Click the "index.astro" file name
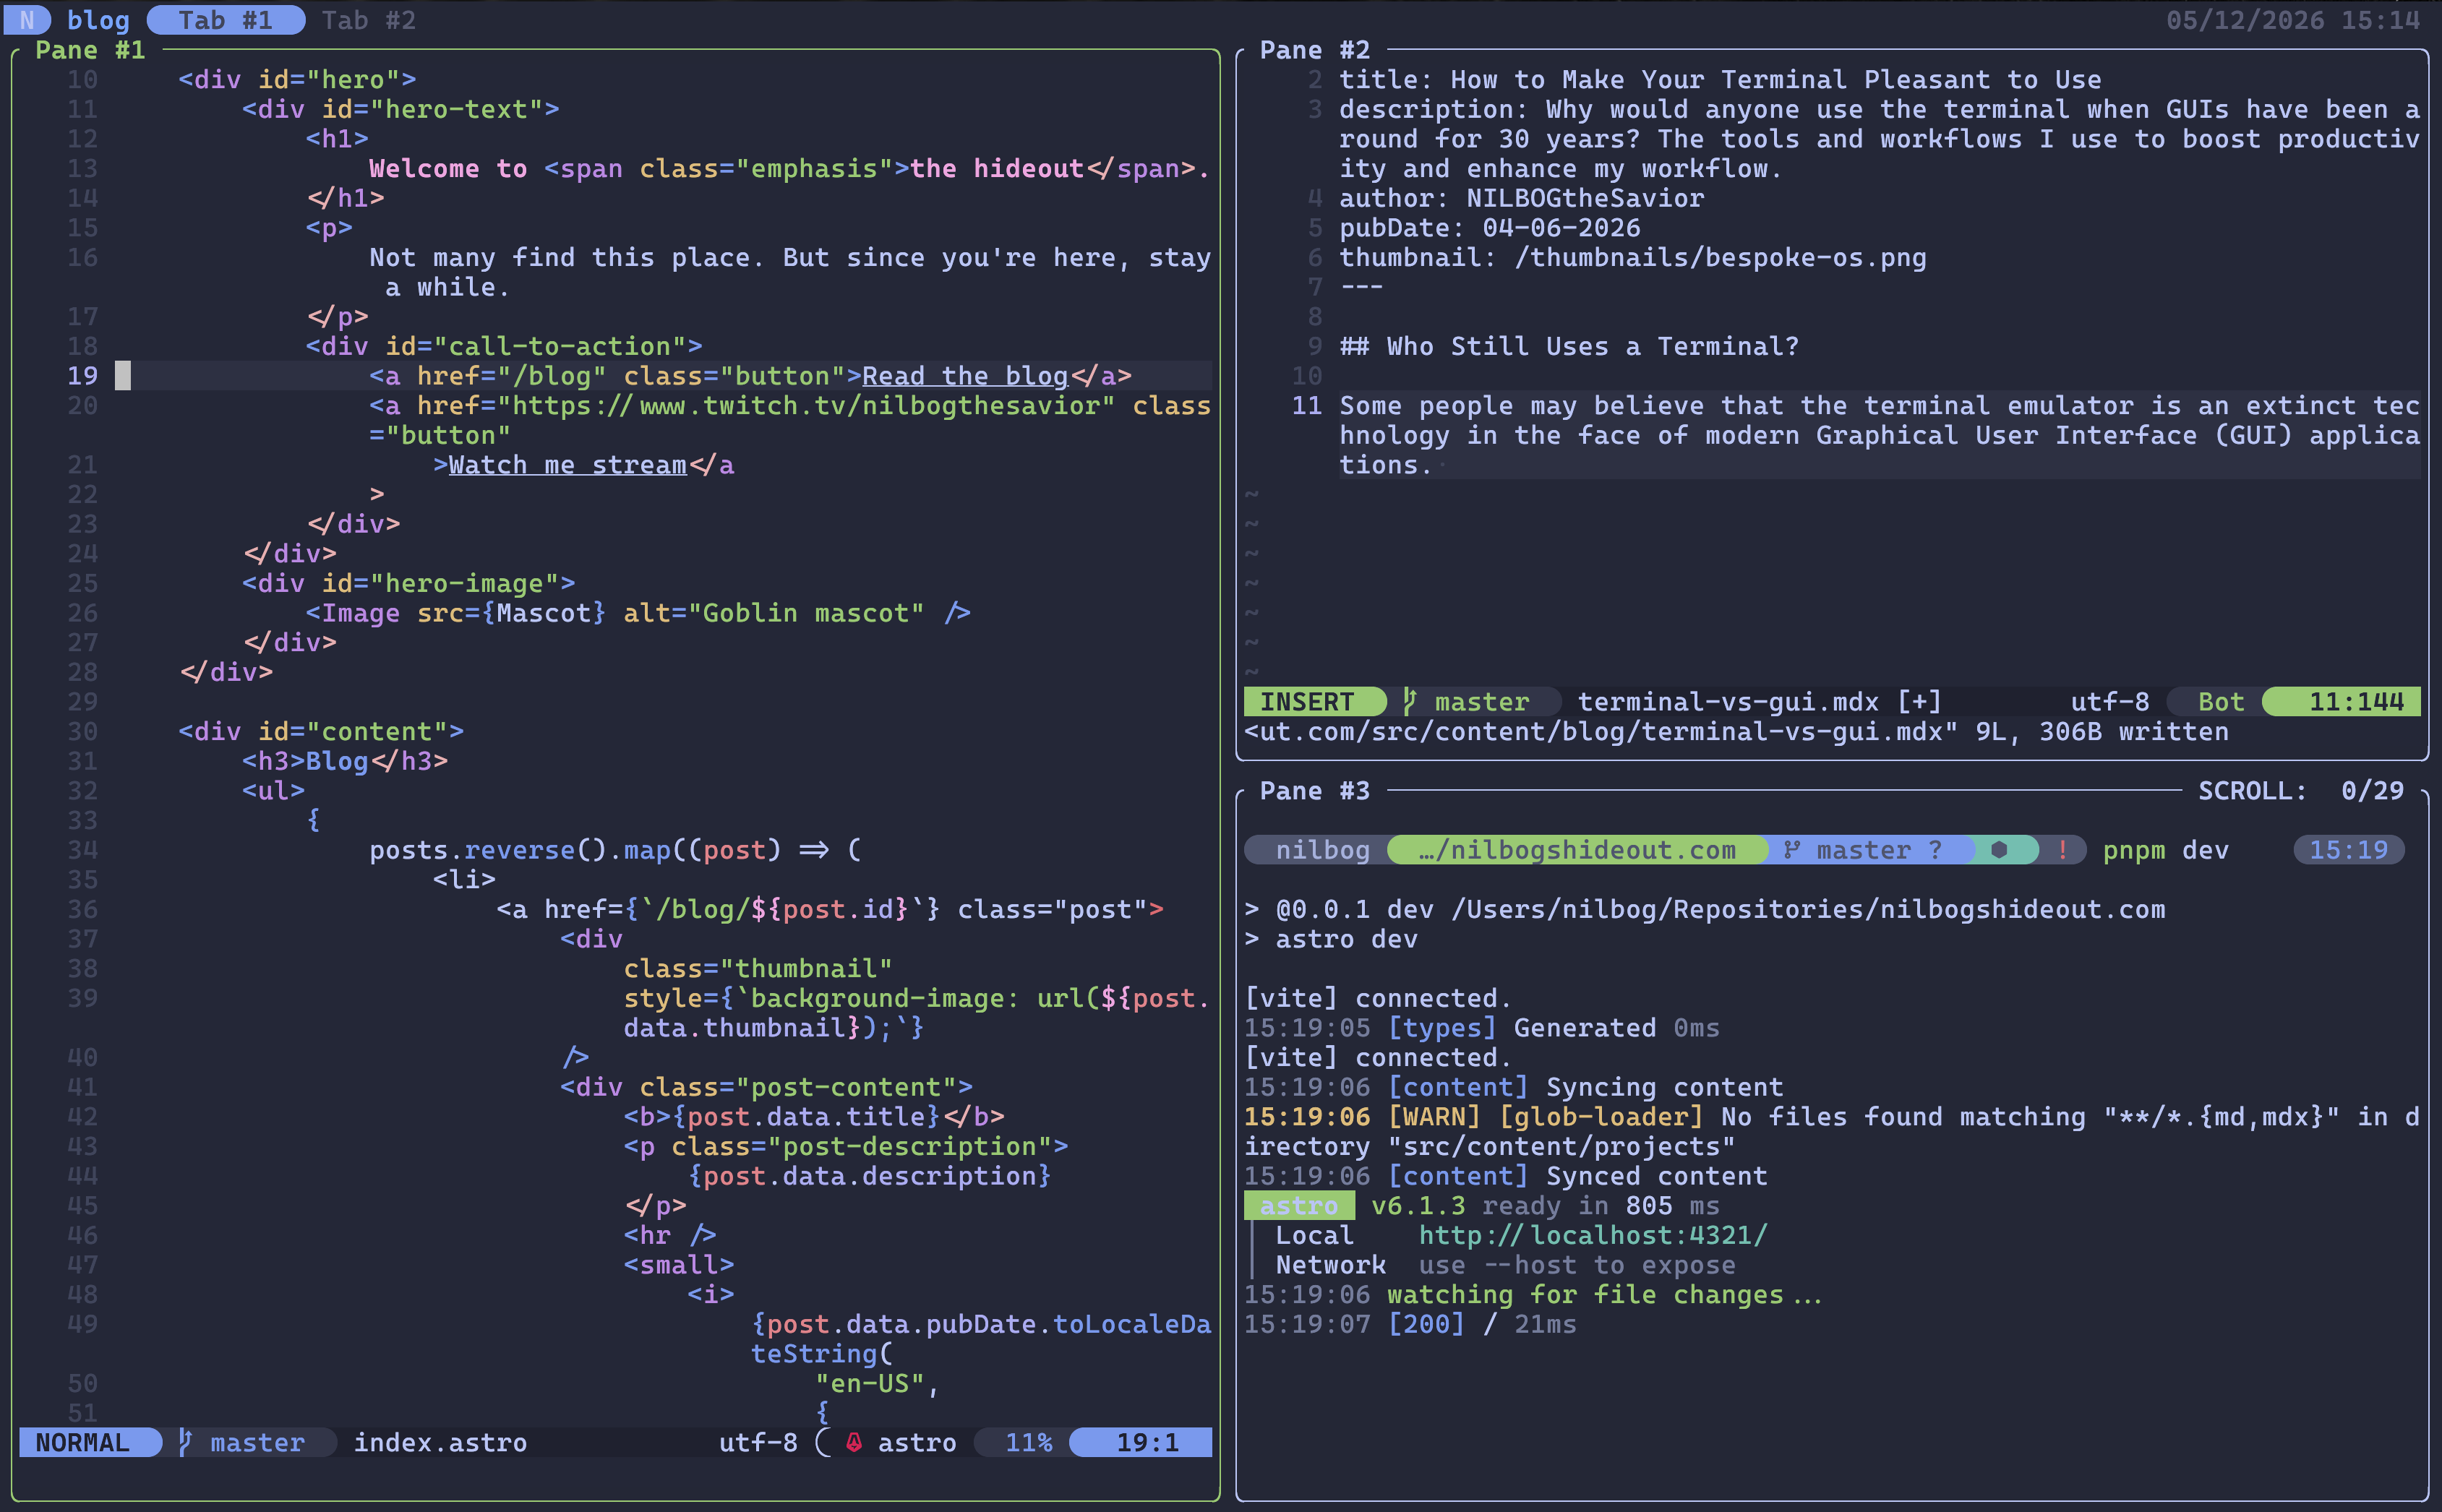The height and width of the screenshot is (1512, 2442). click(440, 1442)
